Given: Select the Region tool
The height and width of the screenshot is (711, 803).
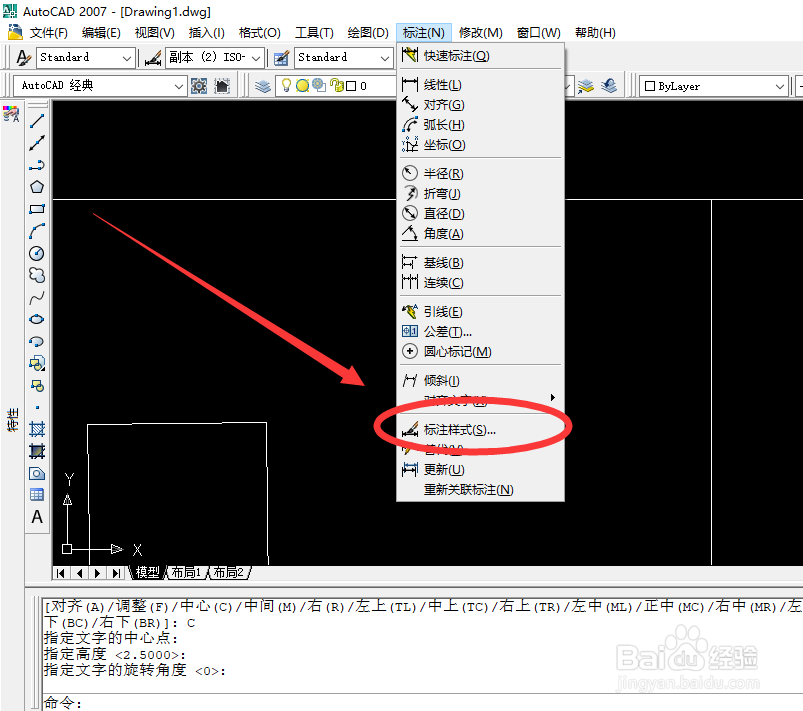Looking at the screenshot, I should [x=37, y=473].
